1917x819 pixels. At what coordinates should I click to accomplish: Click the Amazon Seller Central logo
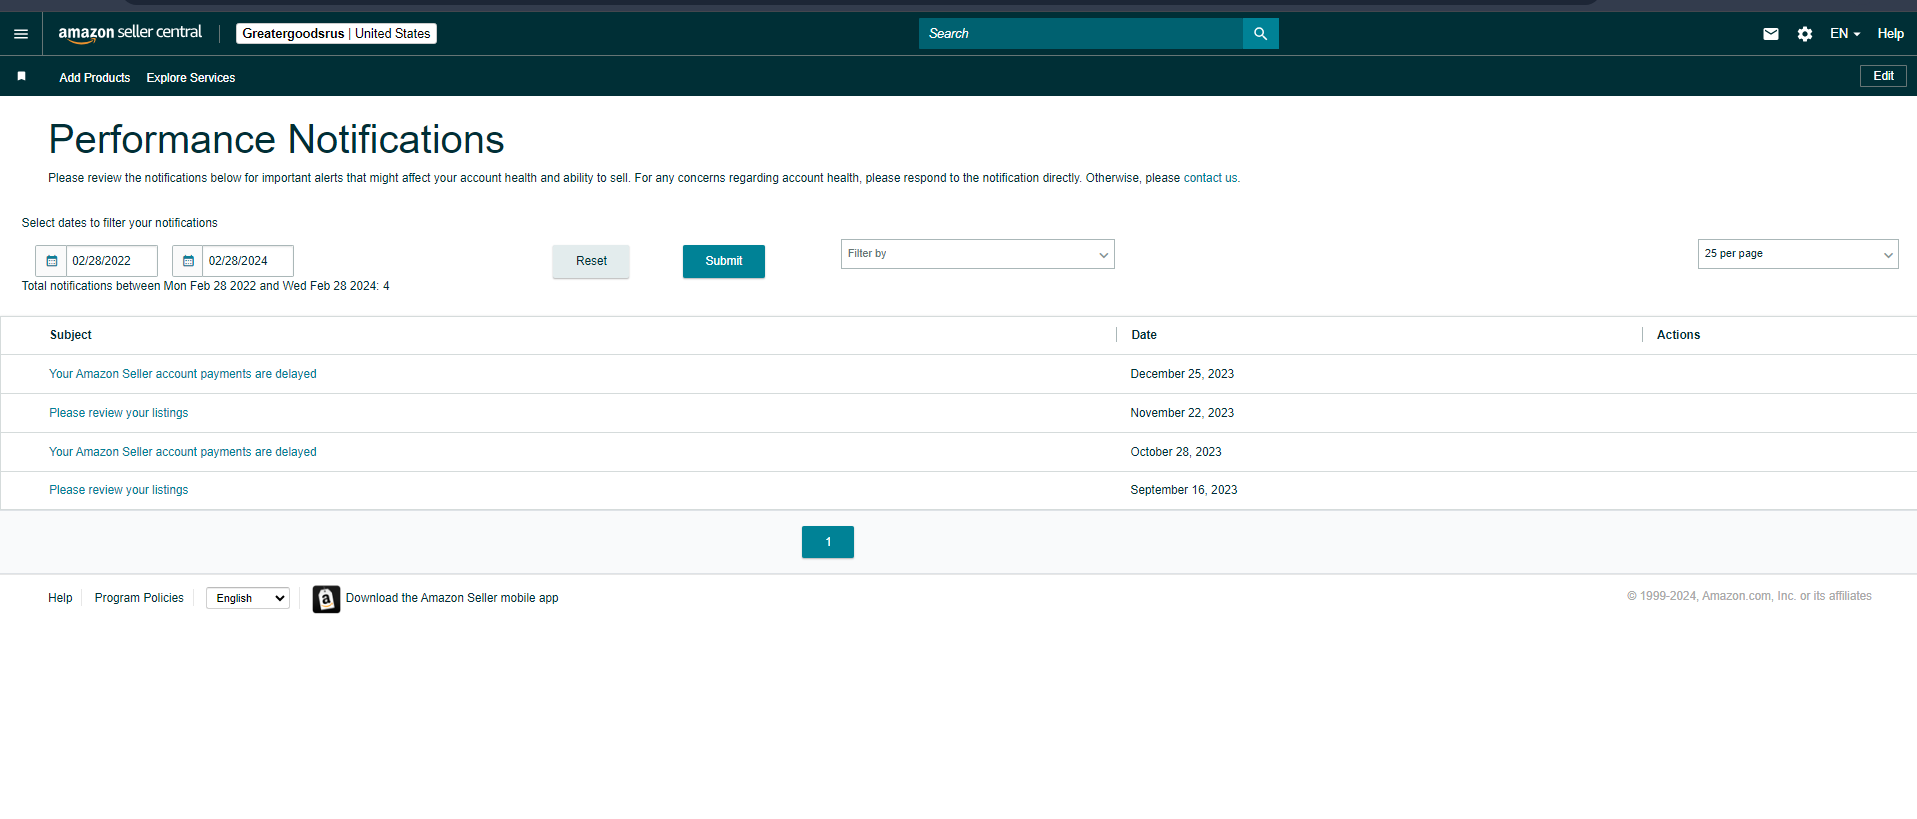pyautogui.click(x=130, y=33)
